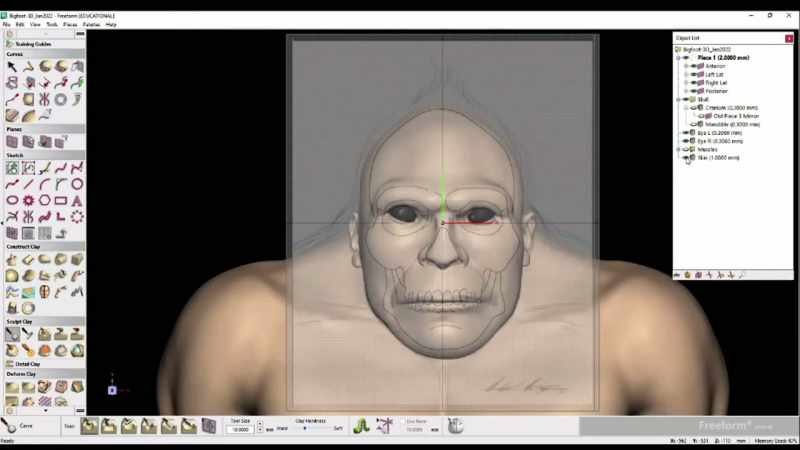The image size is (800, 450).
Task: Toggle visibility eye of Piece 1
Action: (x=686, y=58)
